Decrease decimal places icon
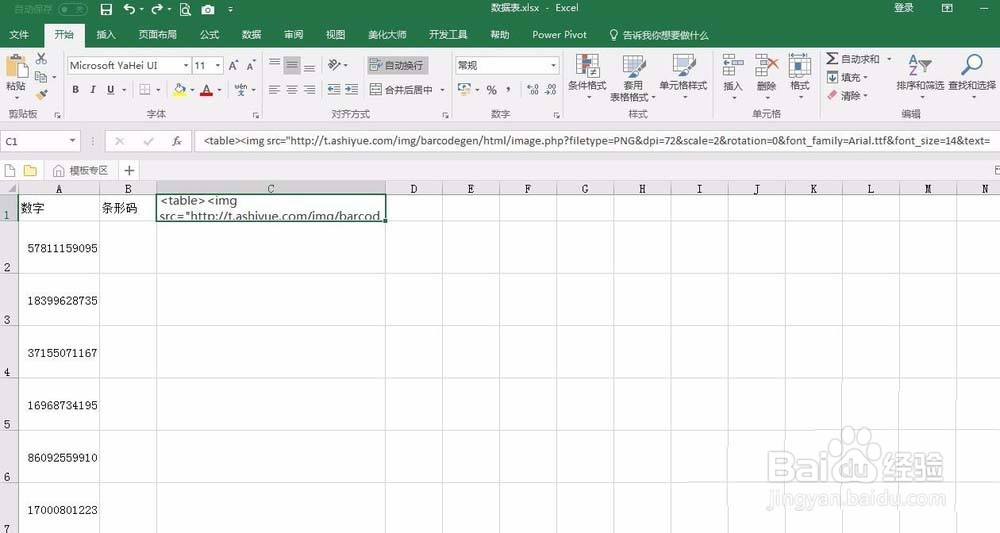Image resolution: width=1000 pixels, height=533 pixels. tap(551, 90)
